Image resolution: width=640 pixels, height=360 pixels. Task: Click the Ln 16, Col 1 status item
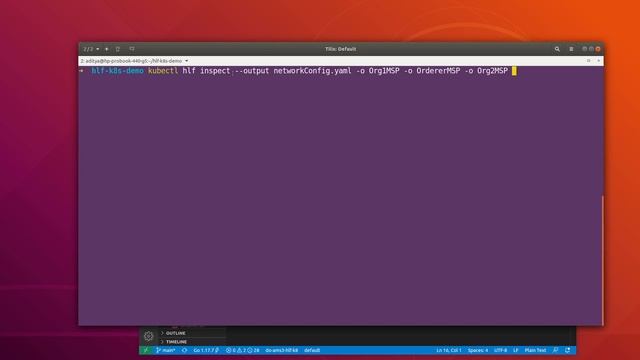[x=449, y=350]
